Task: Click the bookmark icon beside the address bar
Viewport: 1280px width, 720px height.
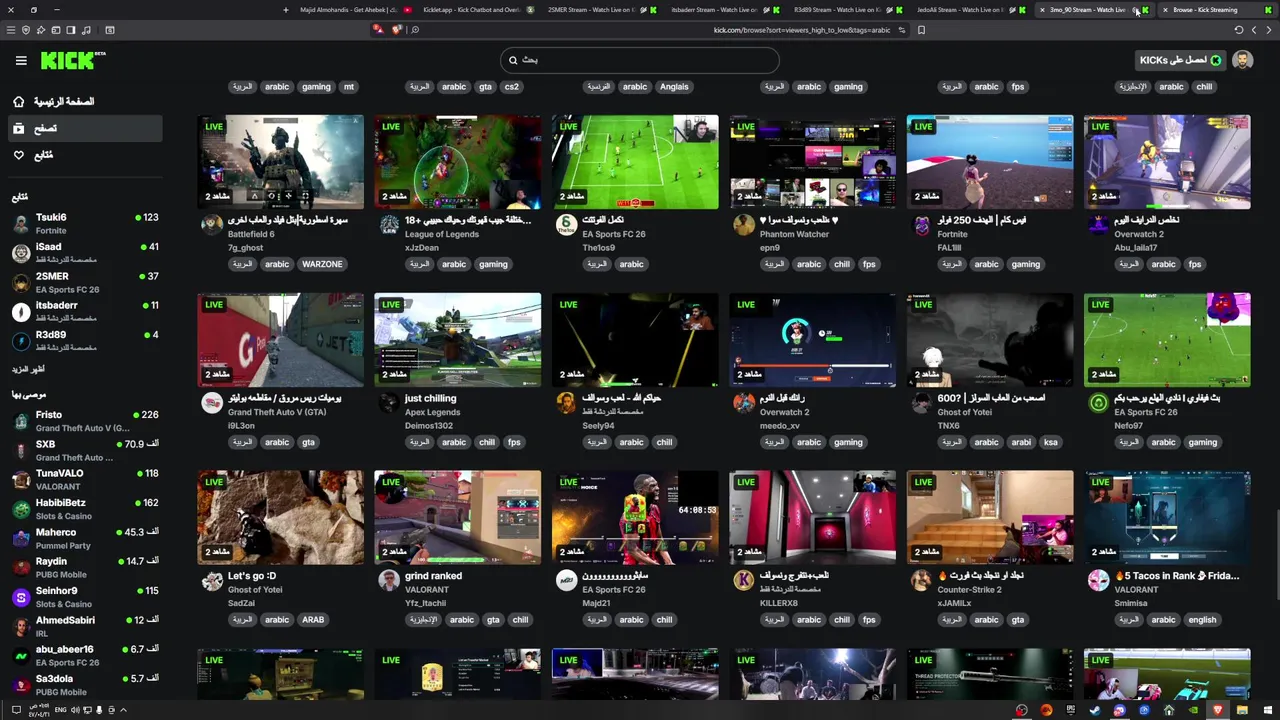Action: [x=921, y=30]
